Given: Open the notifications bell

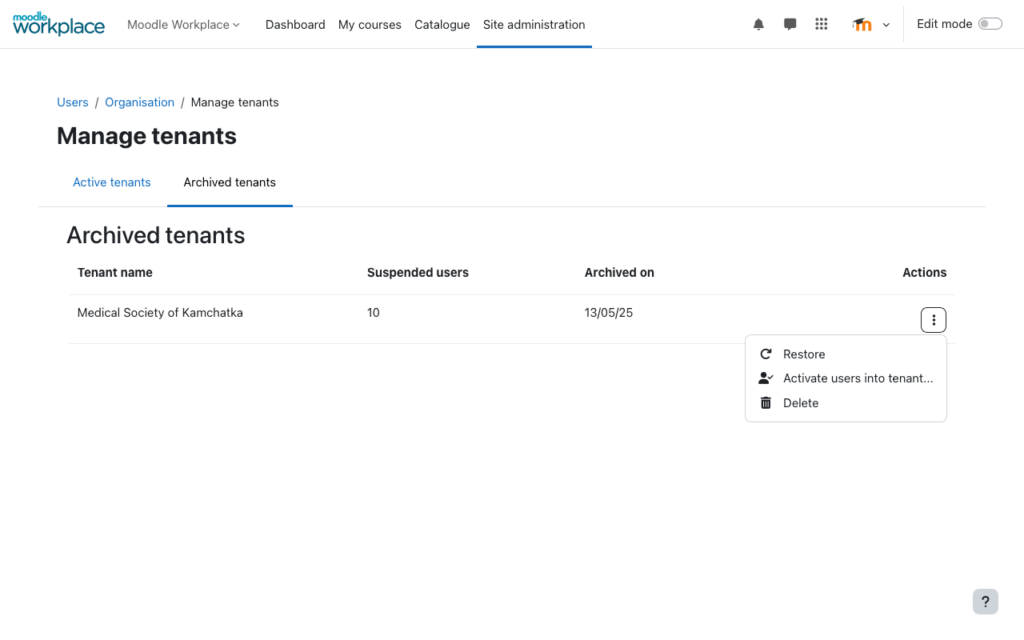Looking at the screenshot, I should 758,25.
